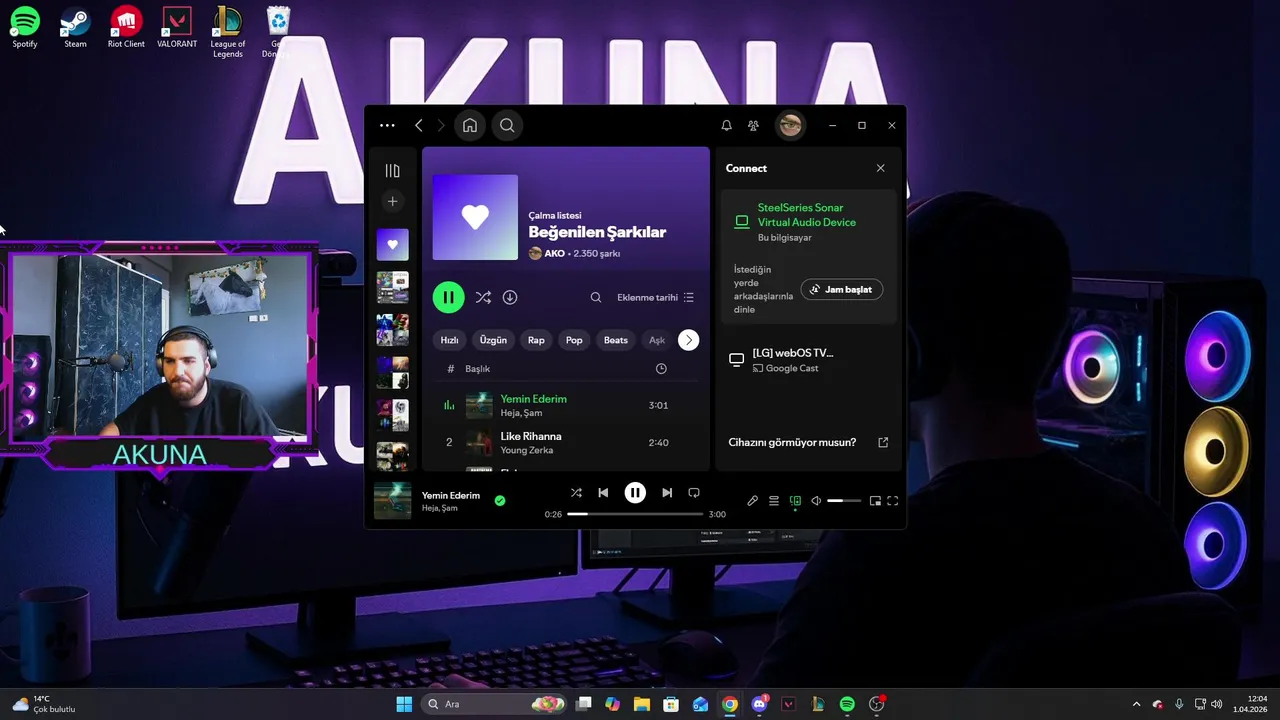Play the Yemin Ederim track row

point(565,405)
